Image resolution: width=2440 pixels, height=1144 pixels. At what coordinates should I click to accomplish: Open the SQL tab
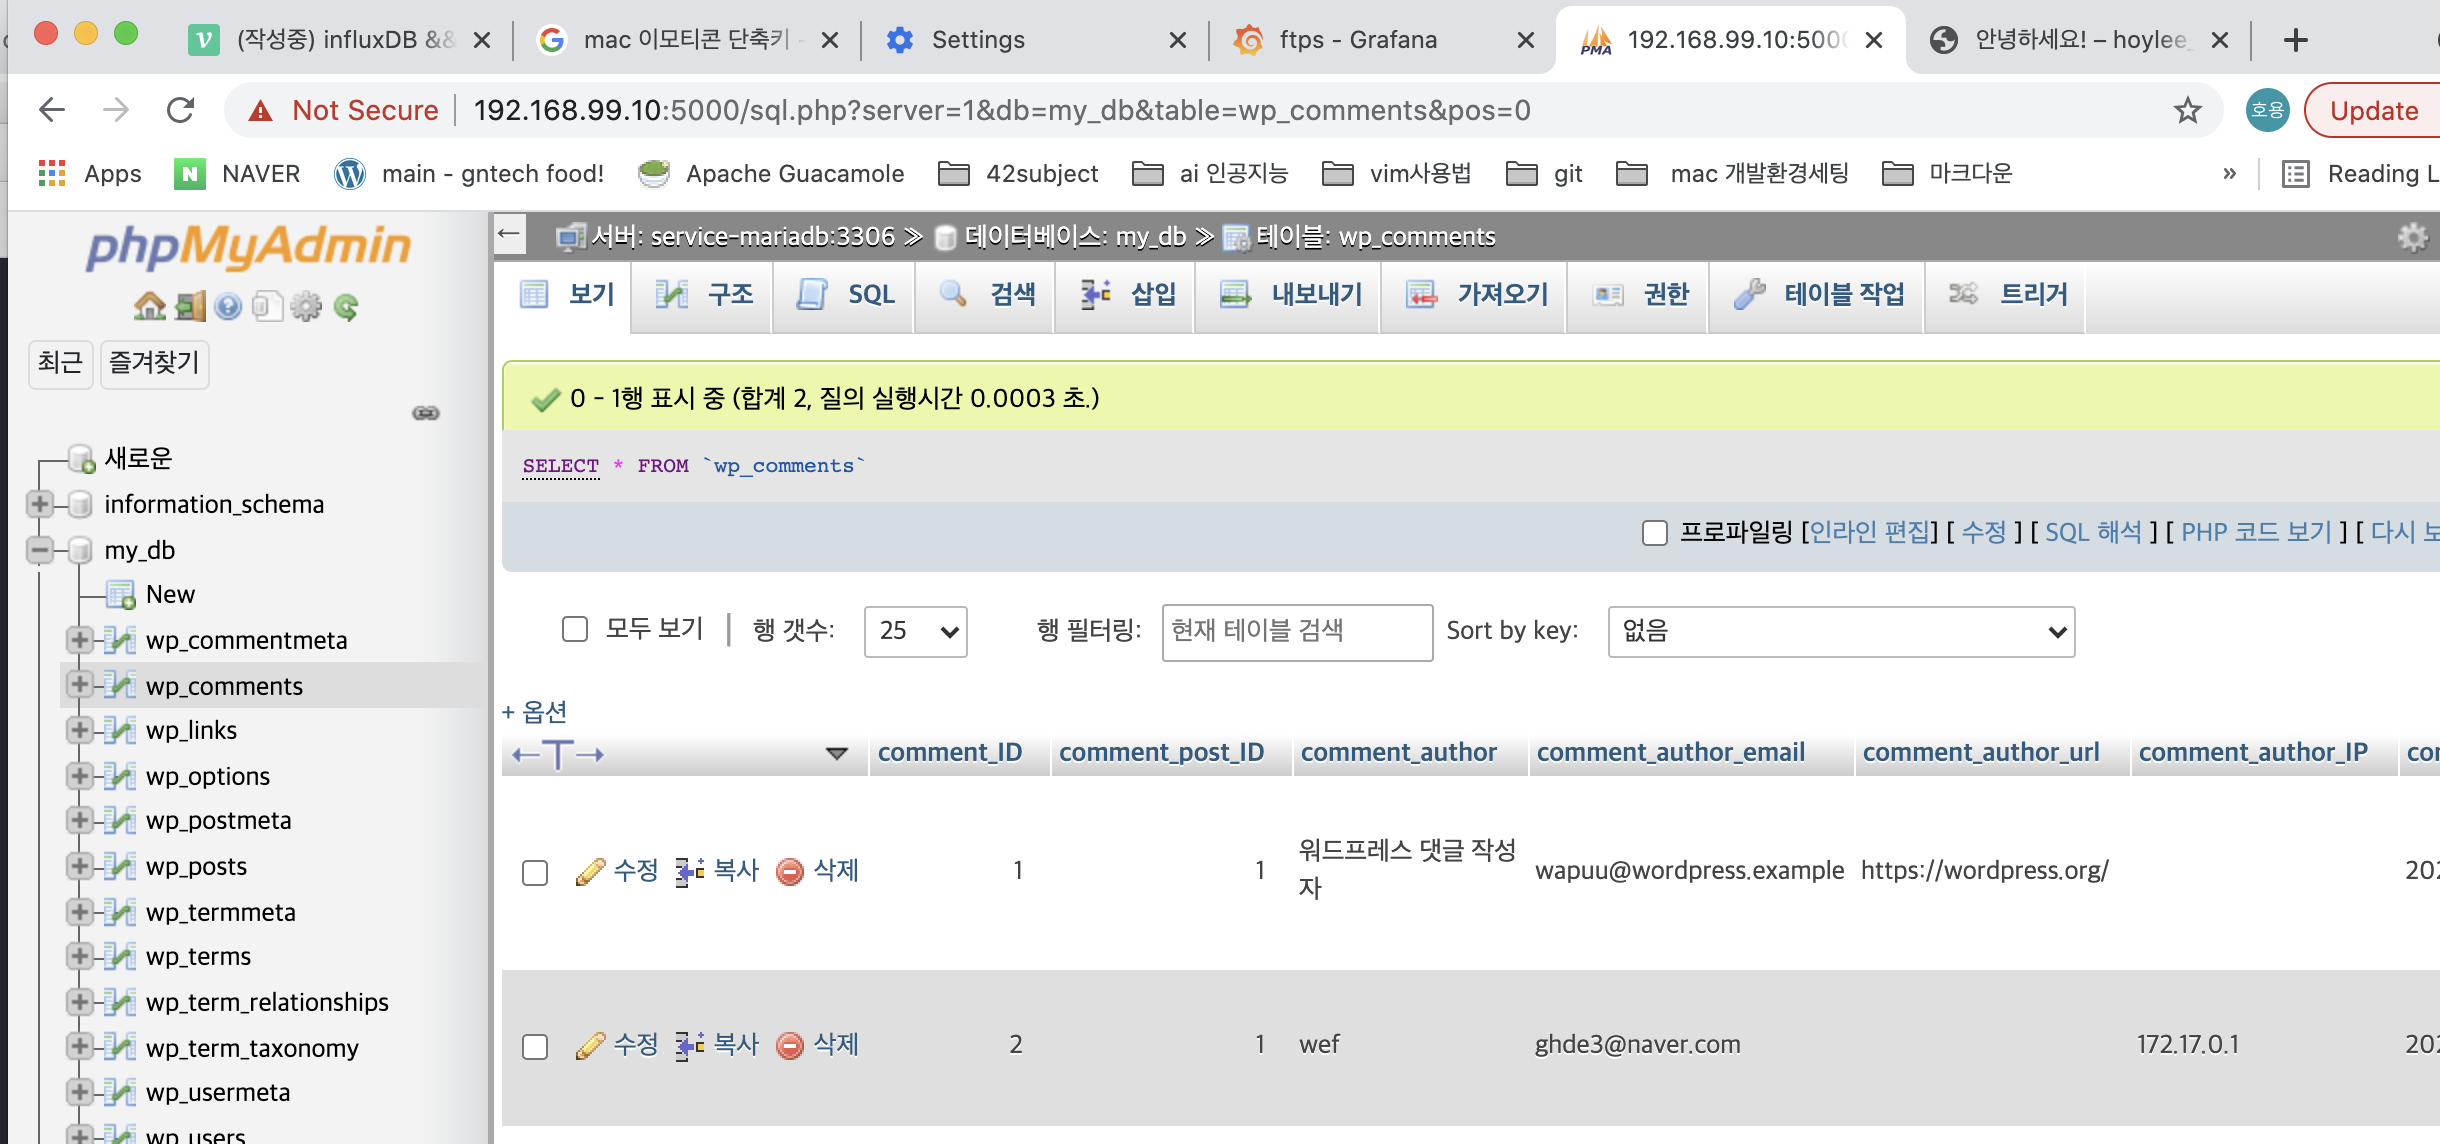point(844,295)
